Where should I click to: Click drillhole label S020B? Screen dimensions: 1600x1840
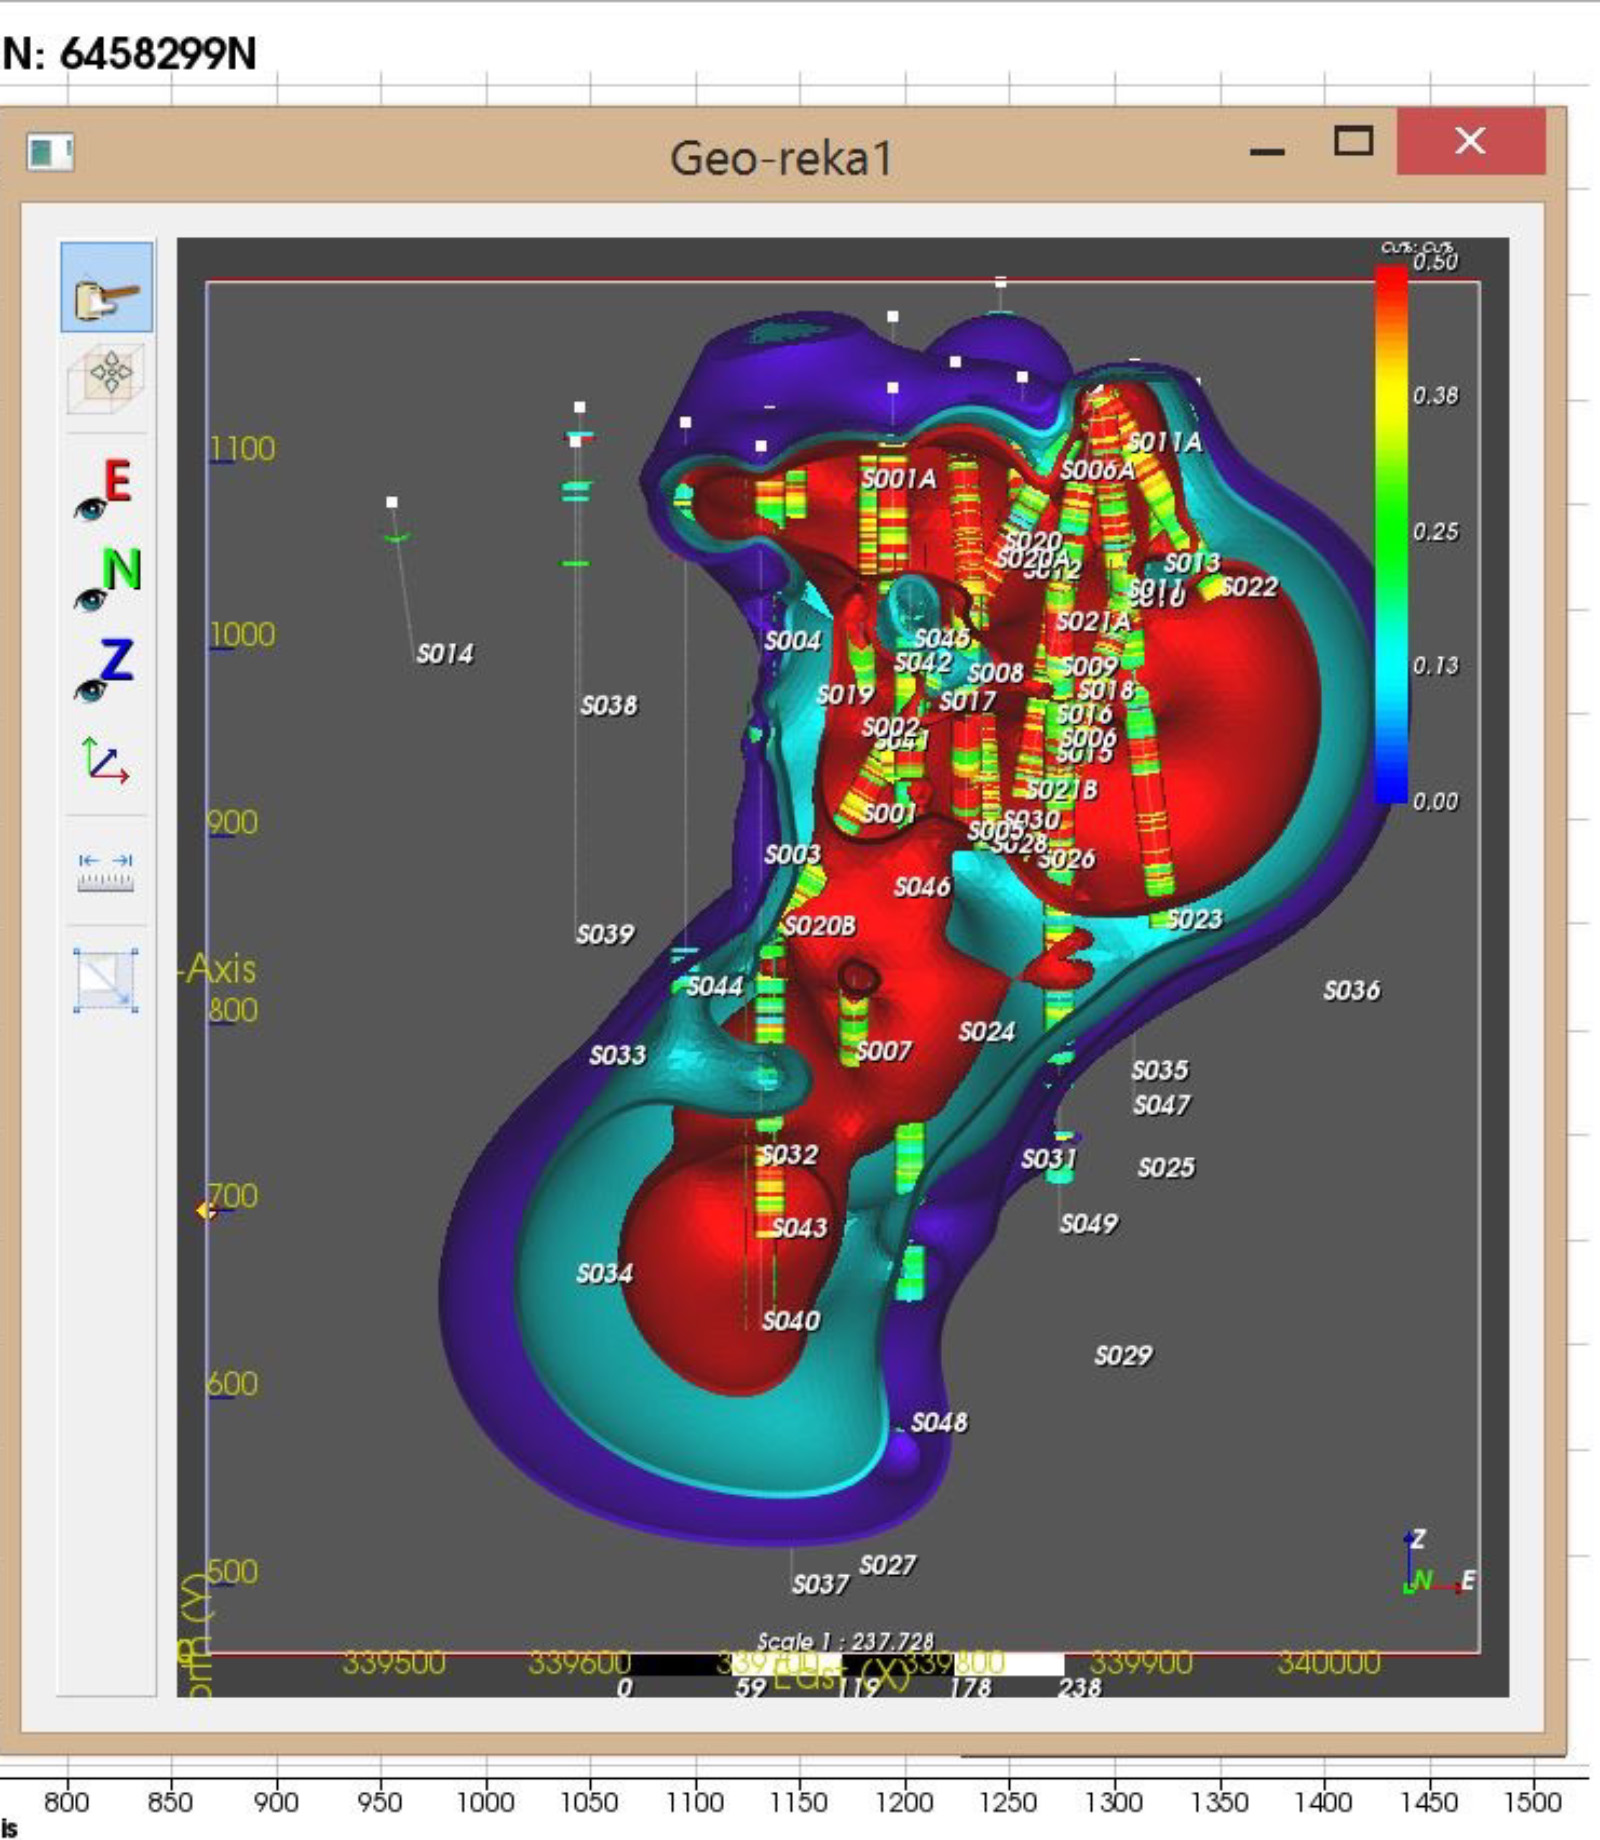(x=818, y=927)
